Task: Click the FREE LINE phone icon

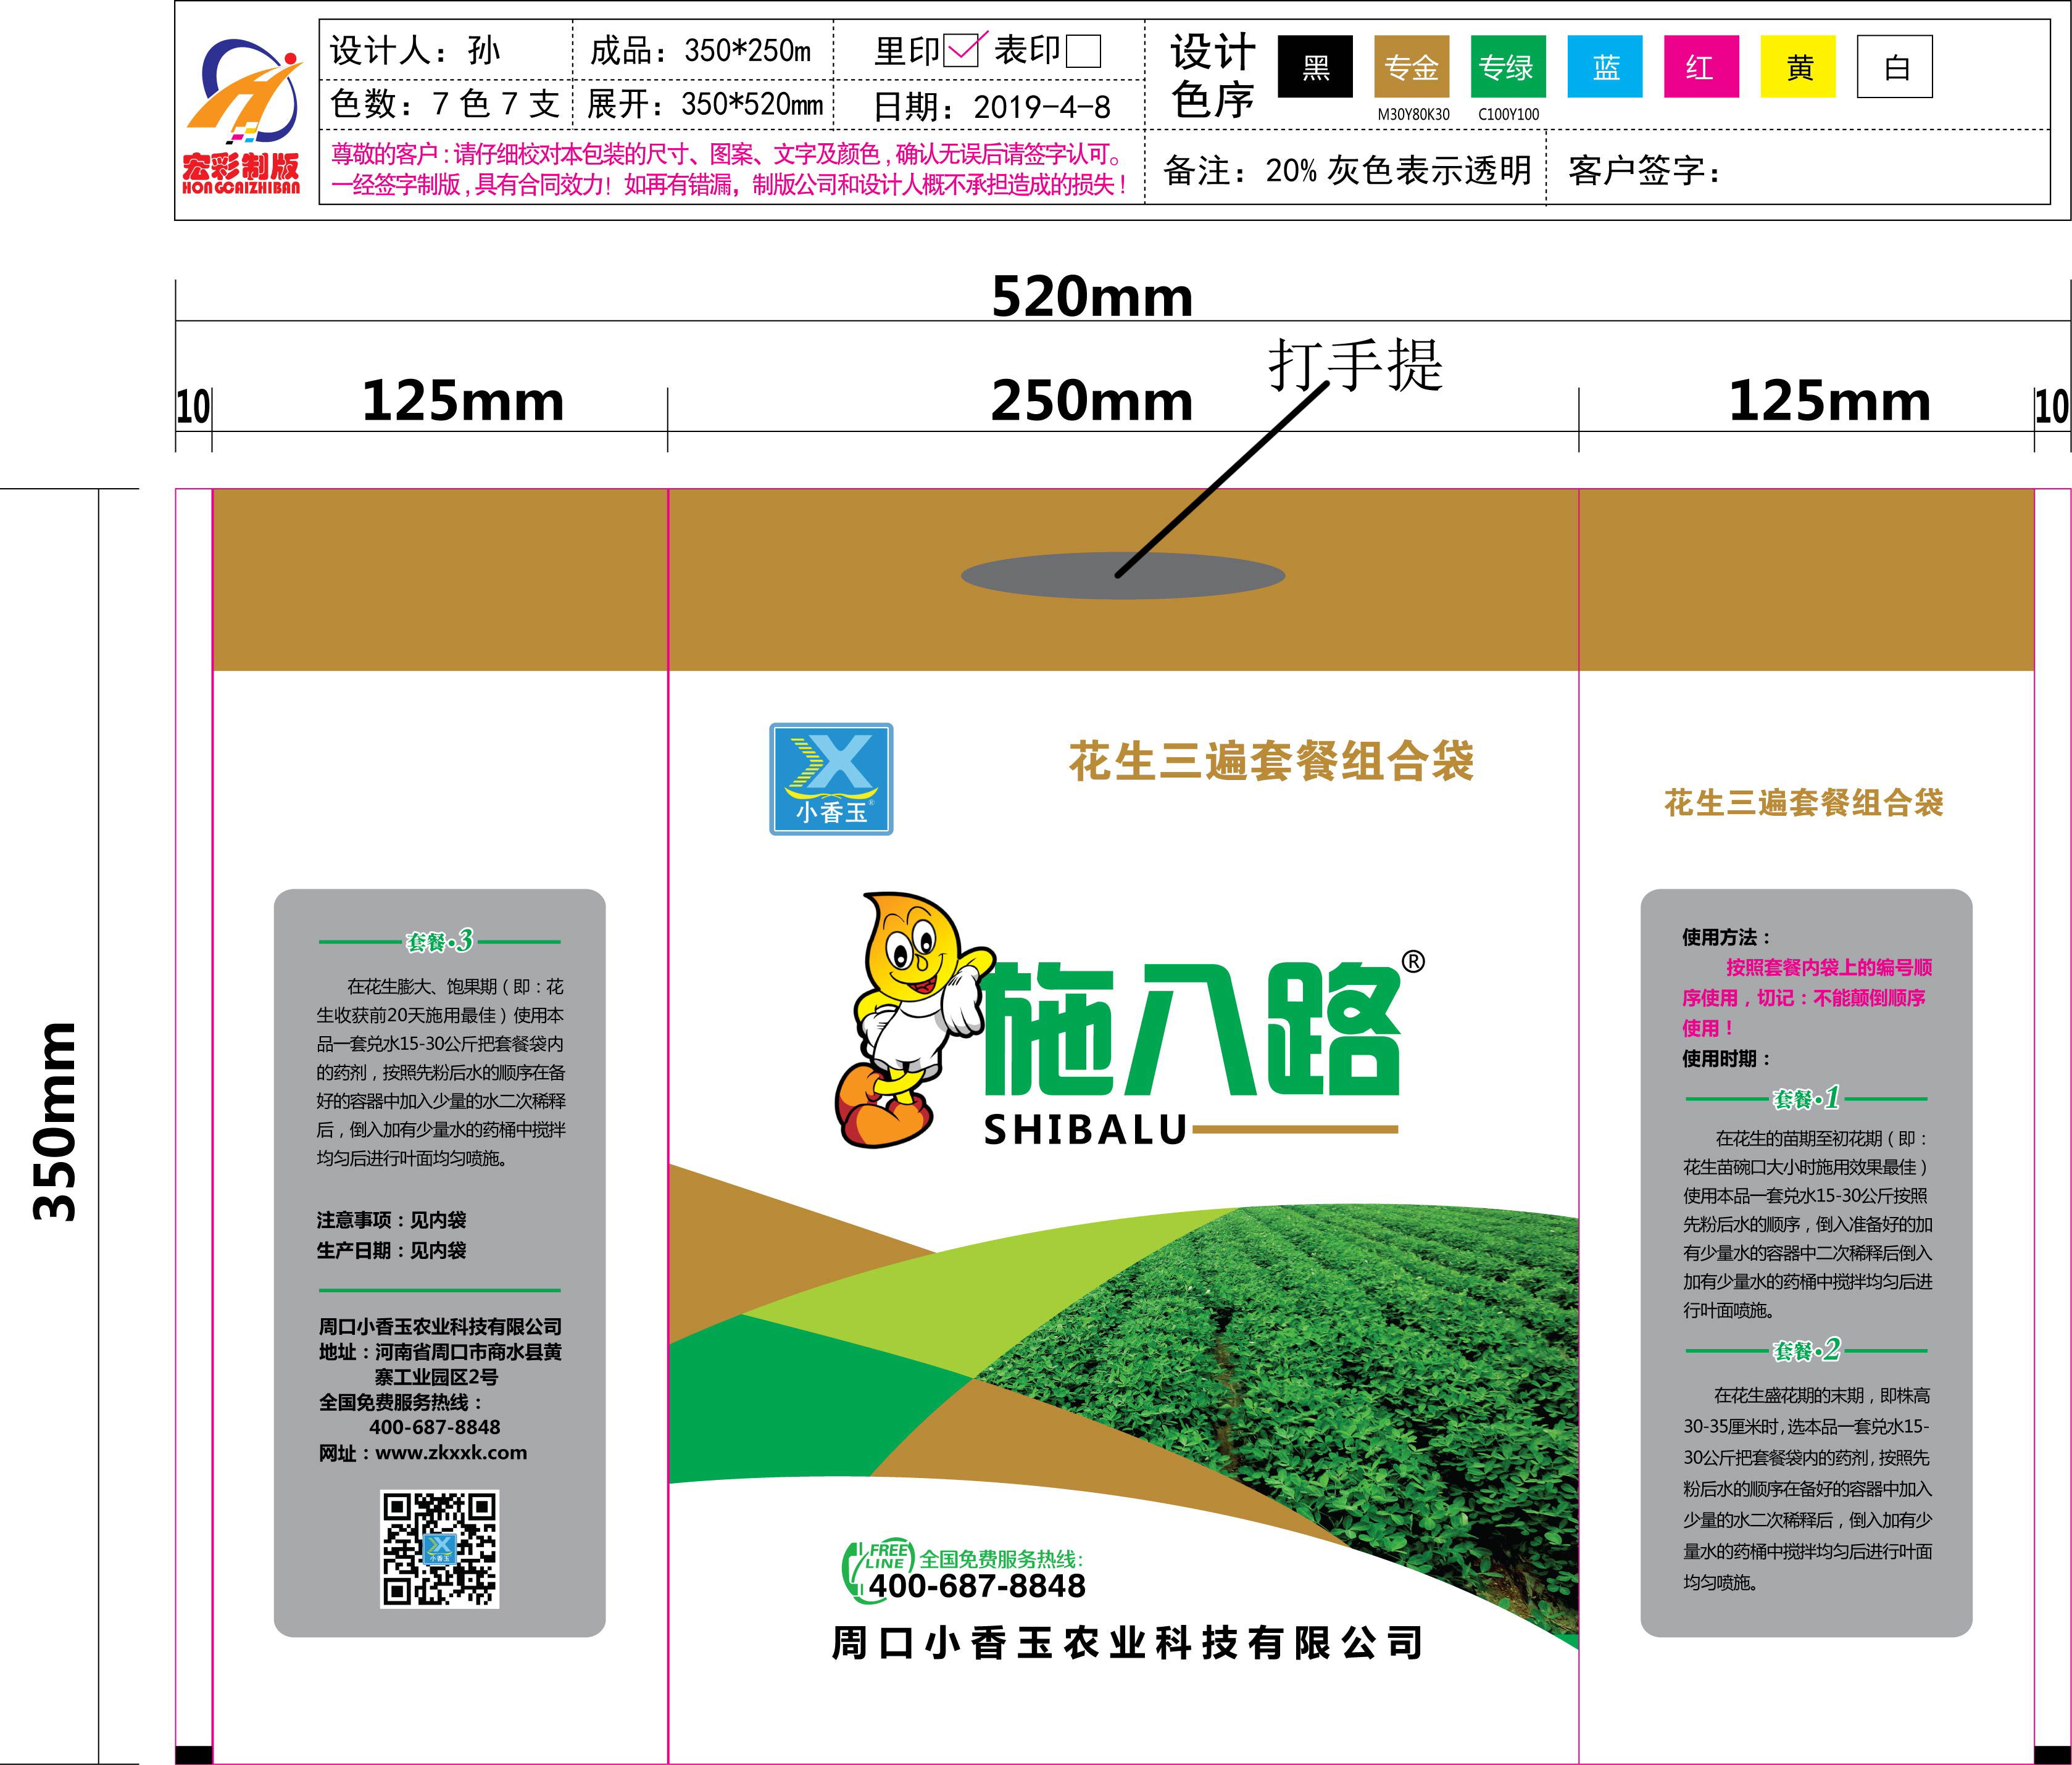Action: (x=878, y=1570)
